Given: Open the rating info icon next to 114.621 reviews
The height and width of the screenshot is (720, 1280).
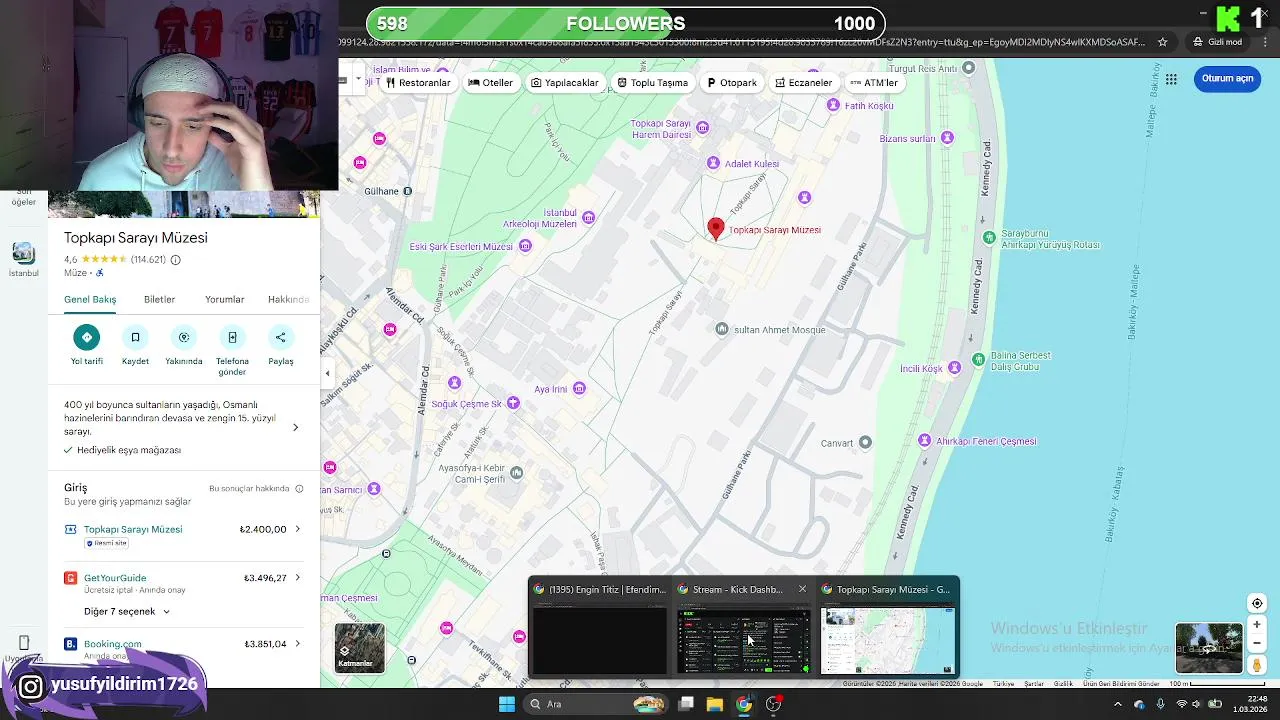Looking at the screenshot, I should [176, 260].
